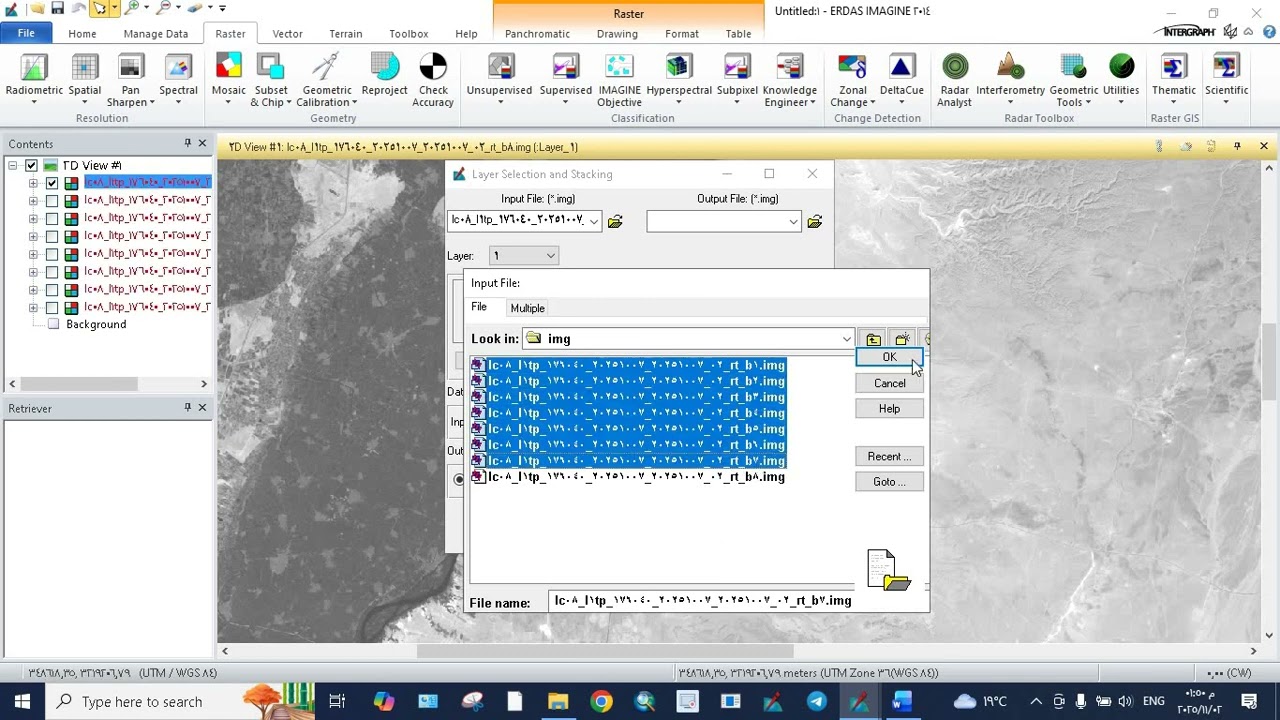Image resolution: width=1280 pixels, height=720 pixels.
Task: Launch IMAGINE Objective
Action: tap(620, 80)
